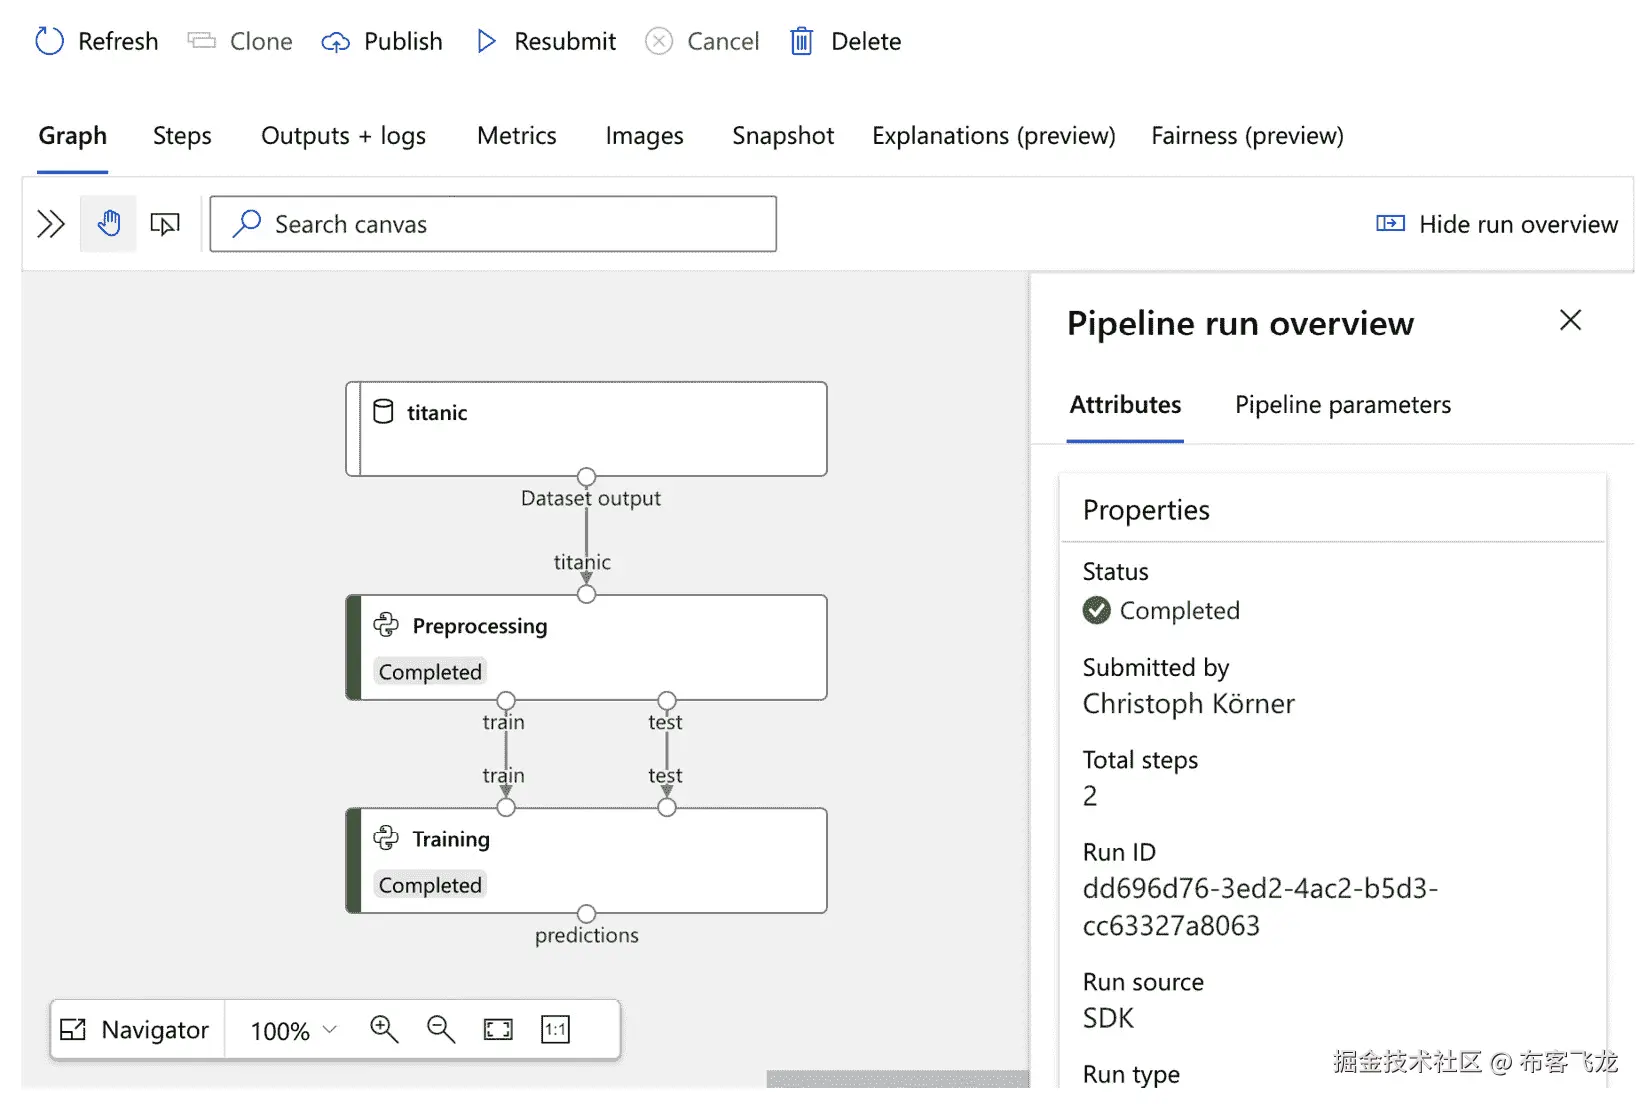This screenshot has height=1104, width=1647.
Task: Zoom out on the canvas
Action: [x=441, y=1029]
